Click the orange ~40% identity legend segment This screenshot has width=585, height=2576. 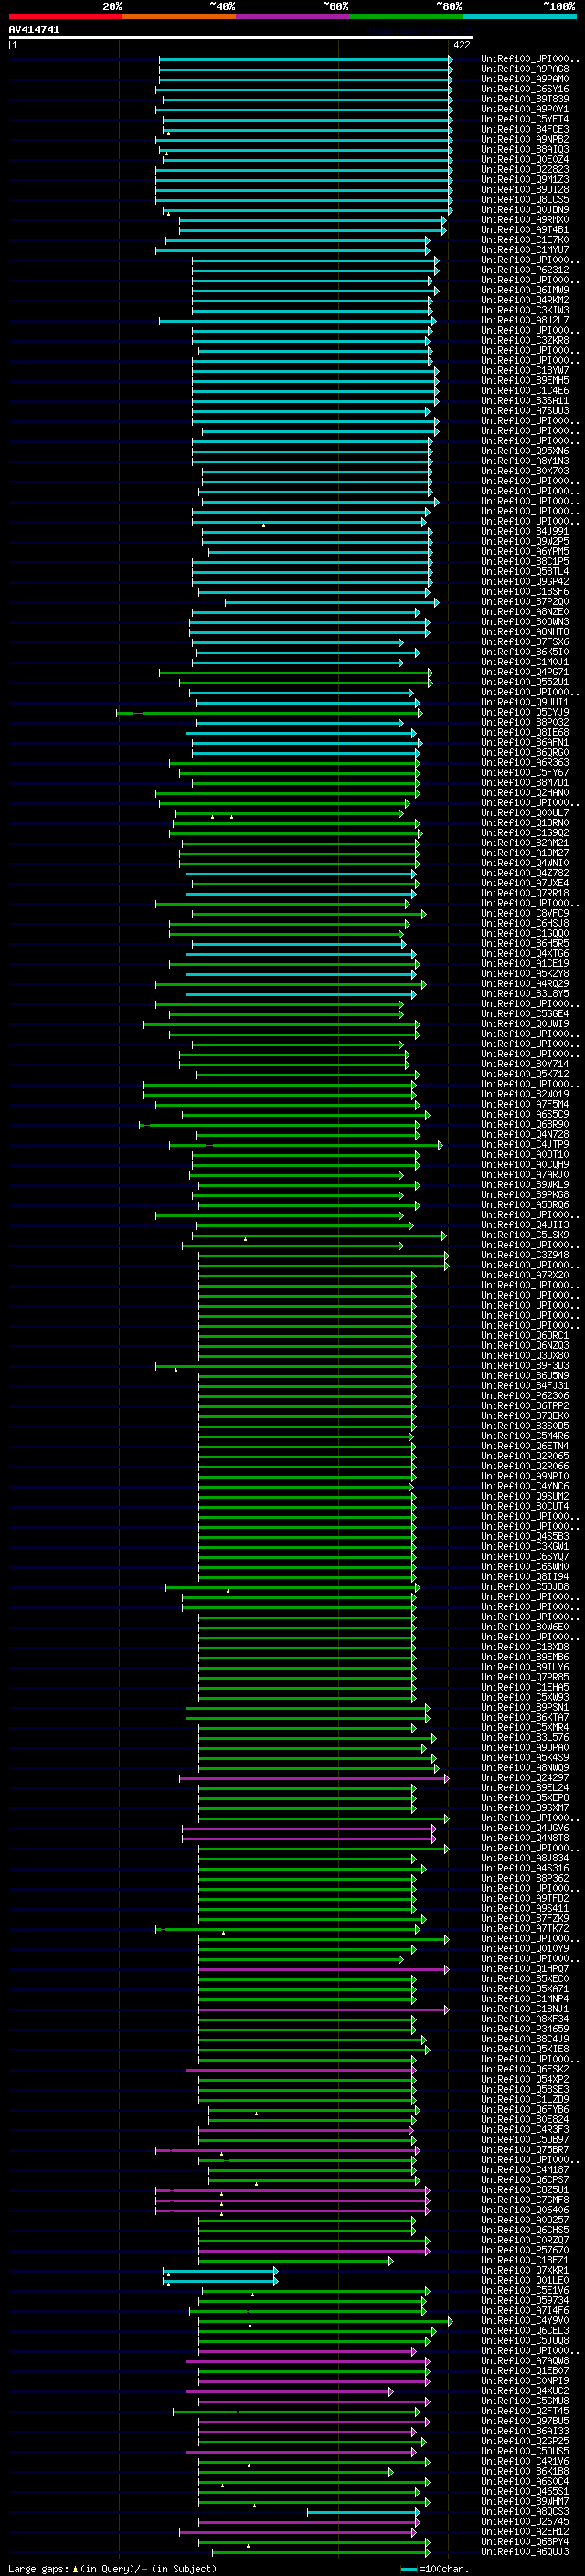pyautogui.click(x=179, y=16)
